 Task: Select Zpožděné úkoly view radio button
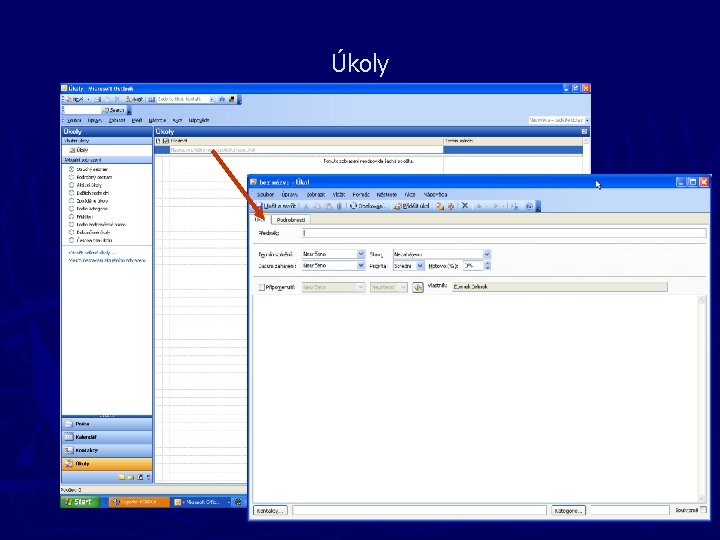(71, 201)
